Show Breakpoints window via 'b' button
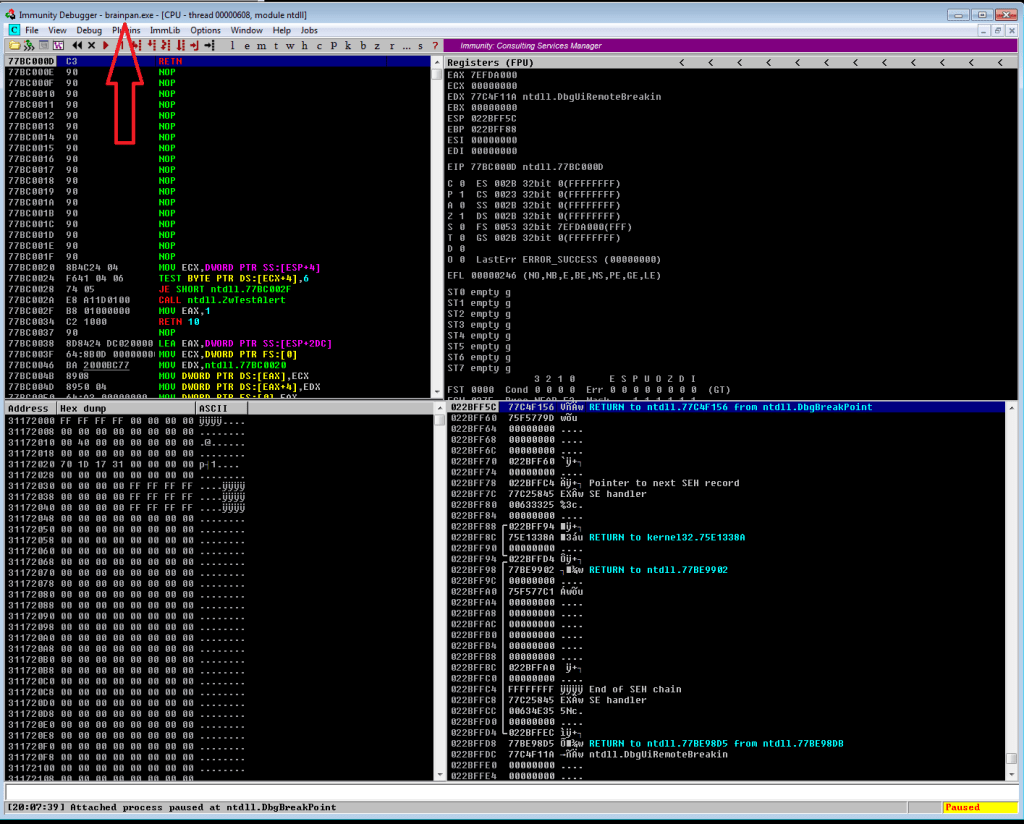The height and width of the screenshot is (824, 1024). [x=362, y=45]
